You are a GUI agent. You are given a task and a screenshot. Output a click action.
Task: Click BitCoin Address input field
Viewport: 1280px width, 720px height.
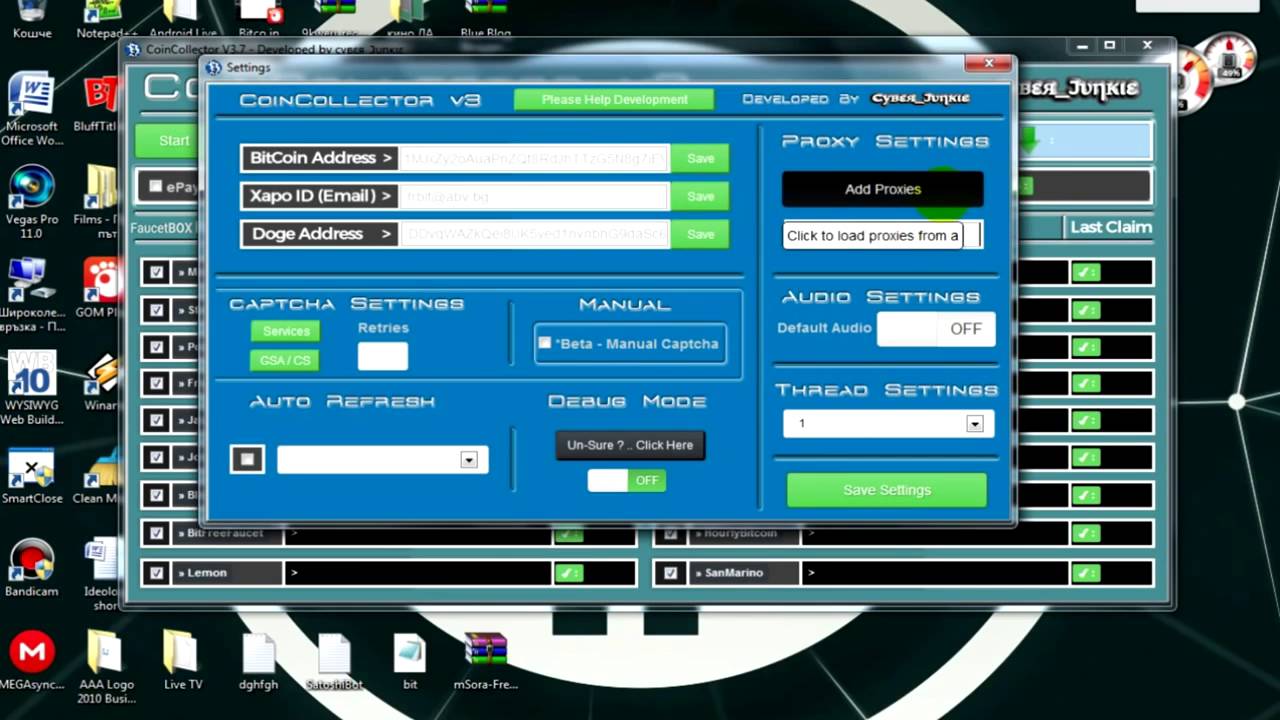point(534,158)
